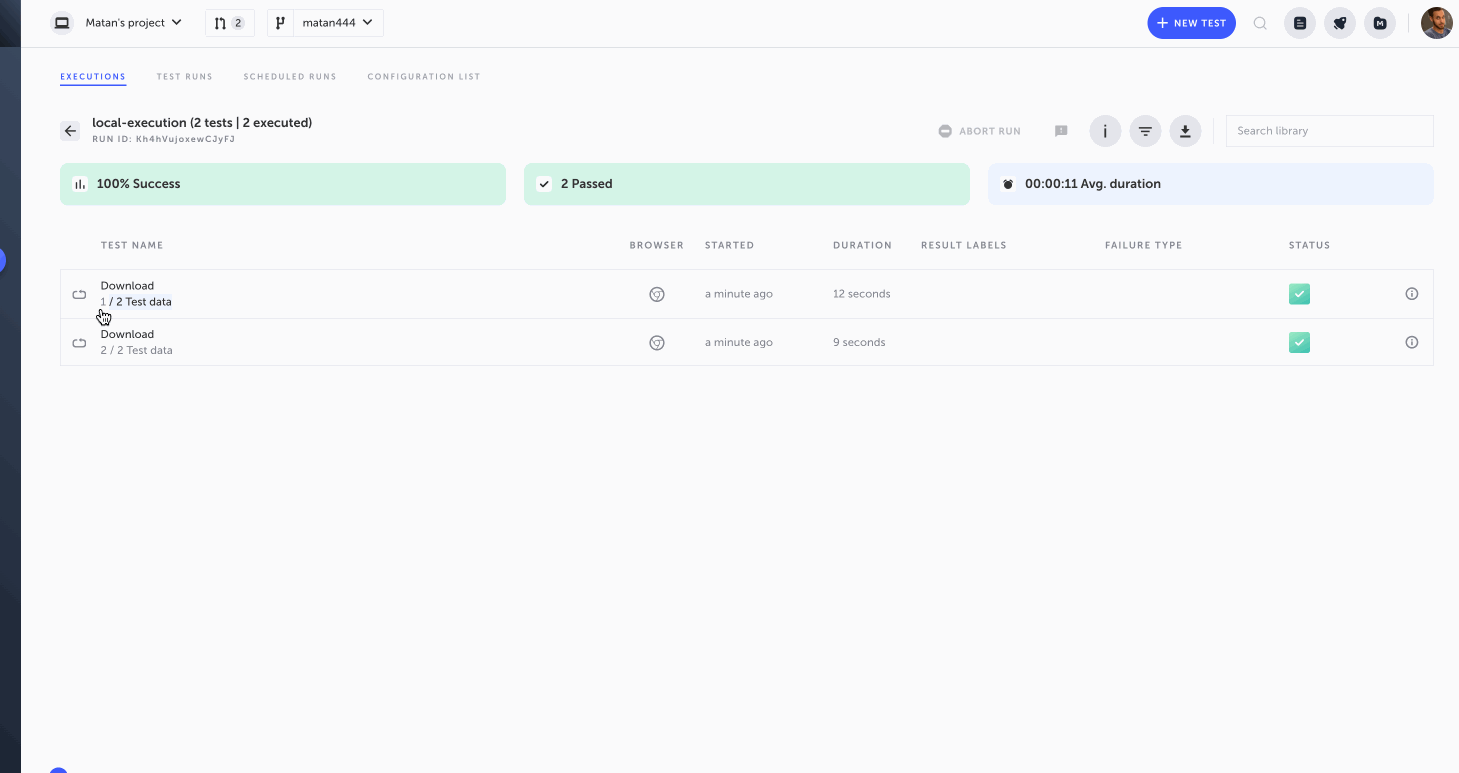The height and width of the screenshot is (773, 1459).
Task: Open the filter results icon
Action: click(x=1144, y=130)
